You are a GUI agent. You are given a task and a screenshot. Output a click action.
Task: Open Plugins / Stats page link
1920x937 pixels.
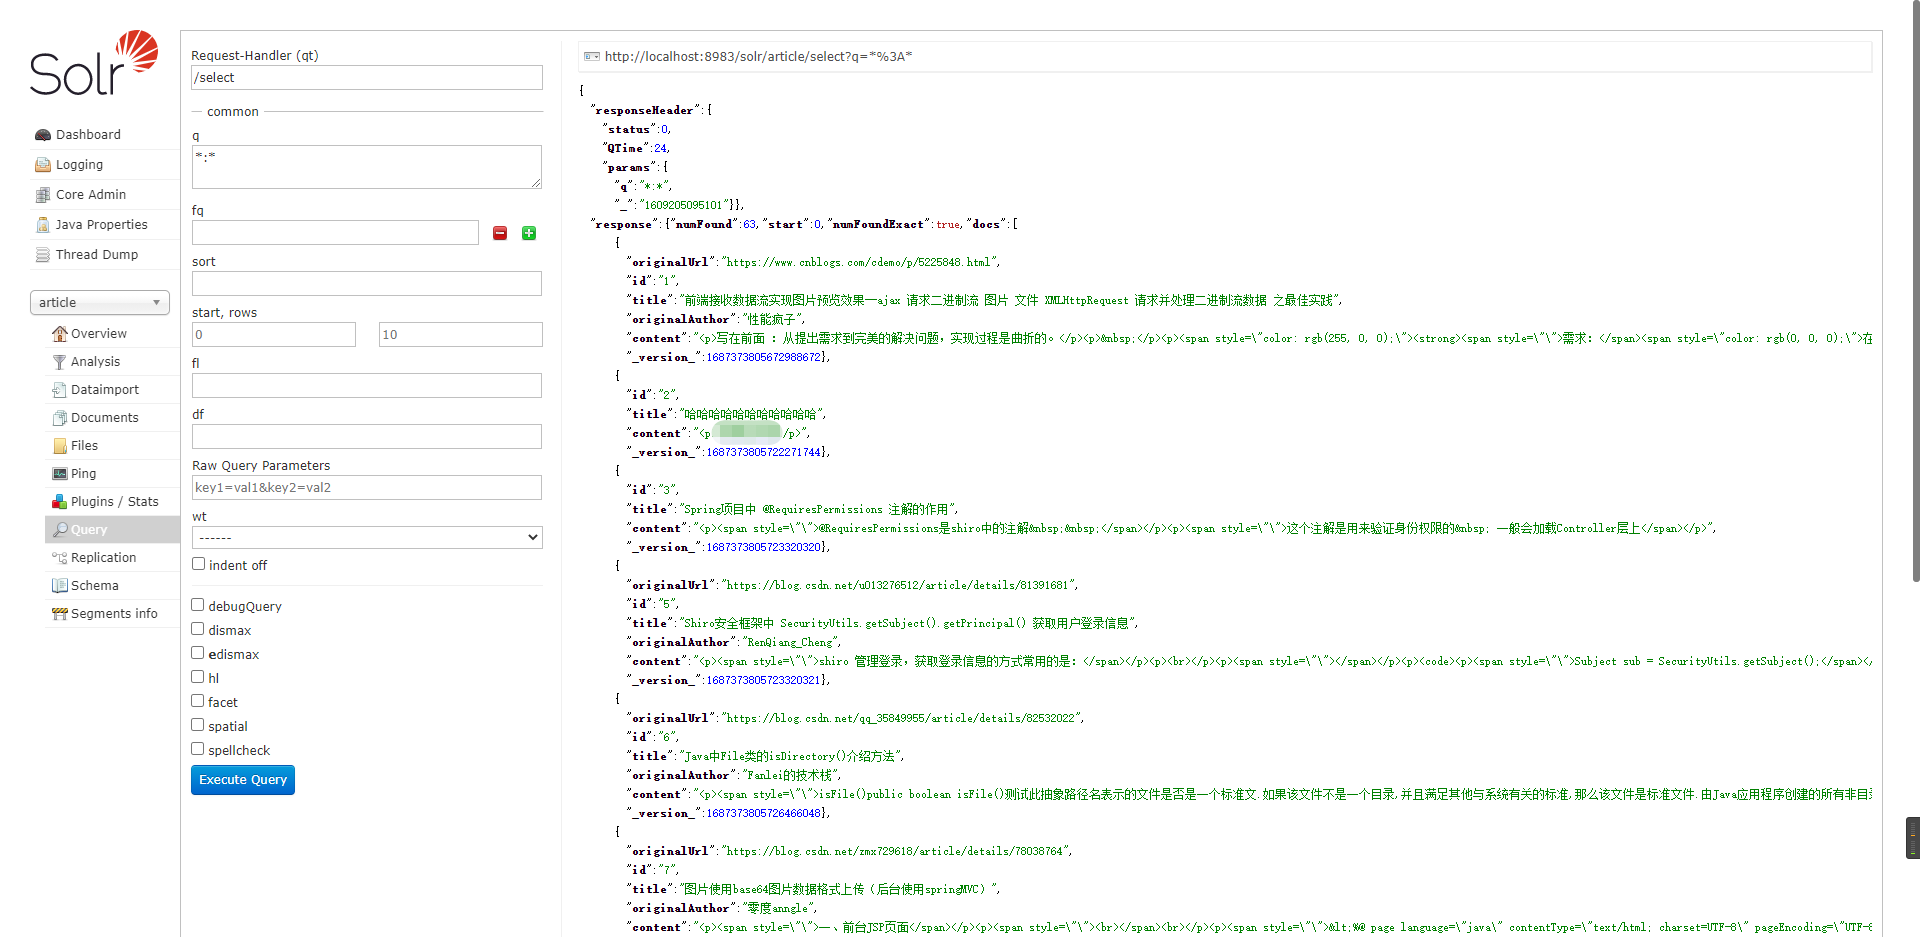click(x=114, y=502)
